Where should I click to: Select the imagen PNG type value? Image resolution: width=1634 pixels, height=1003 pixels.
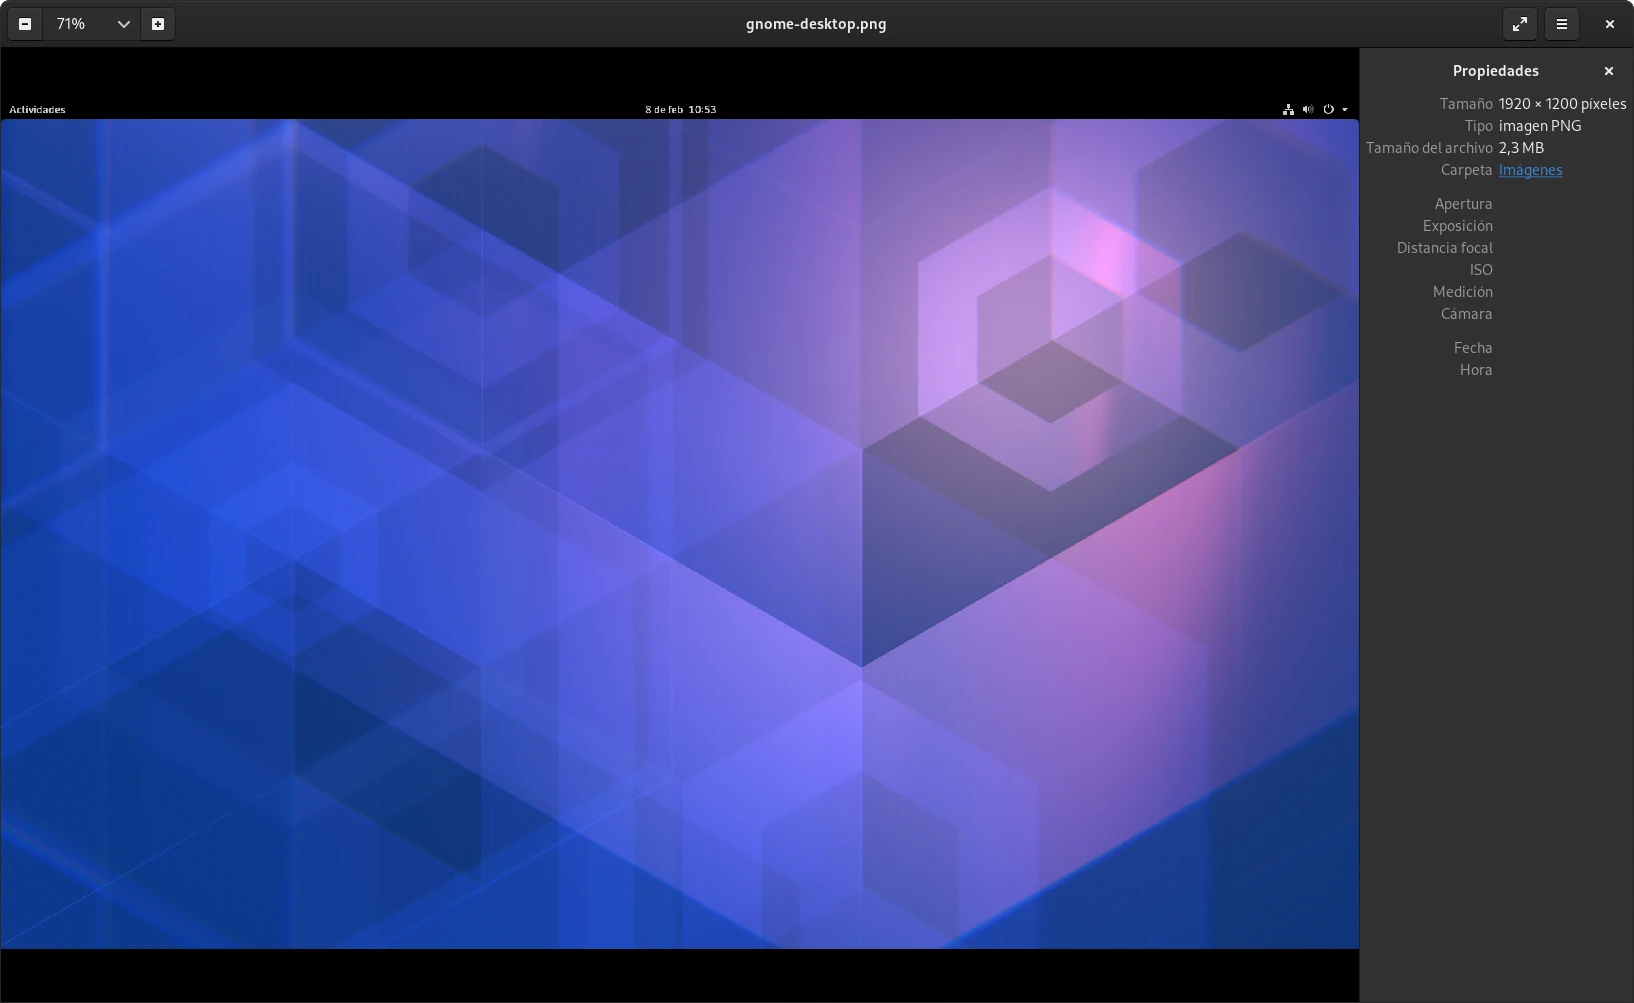(1540, 126)
